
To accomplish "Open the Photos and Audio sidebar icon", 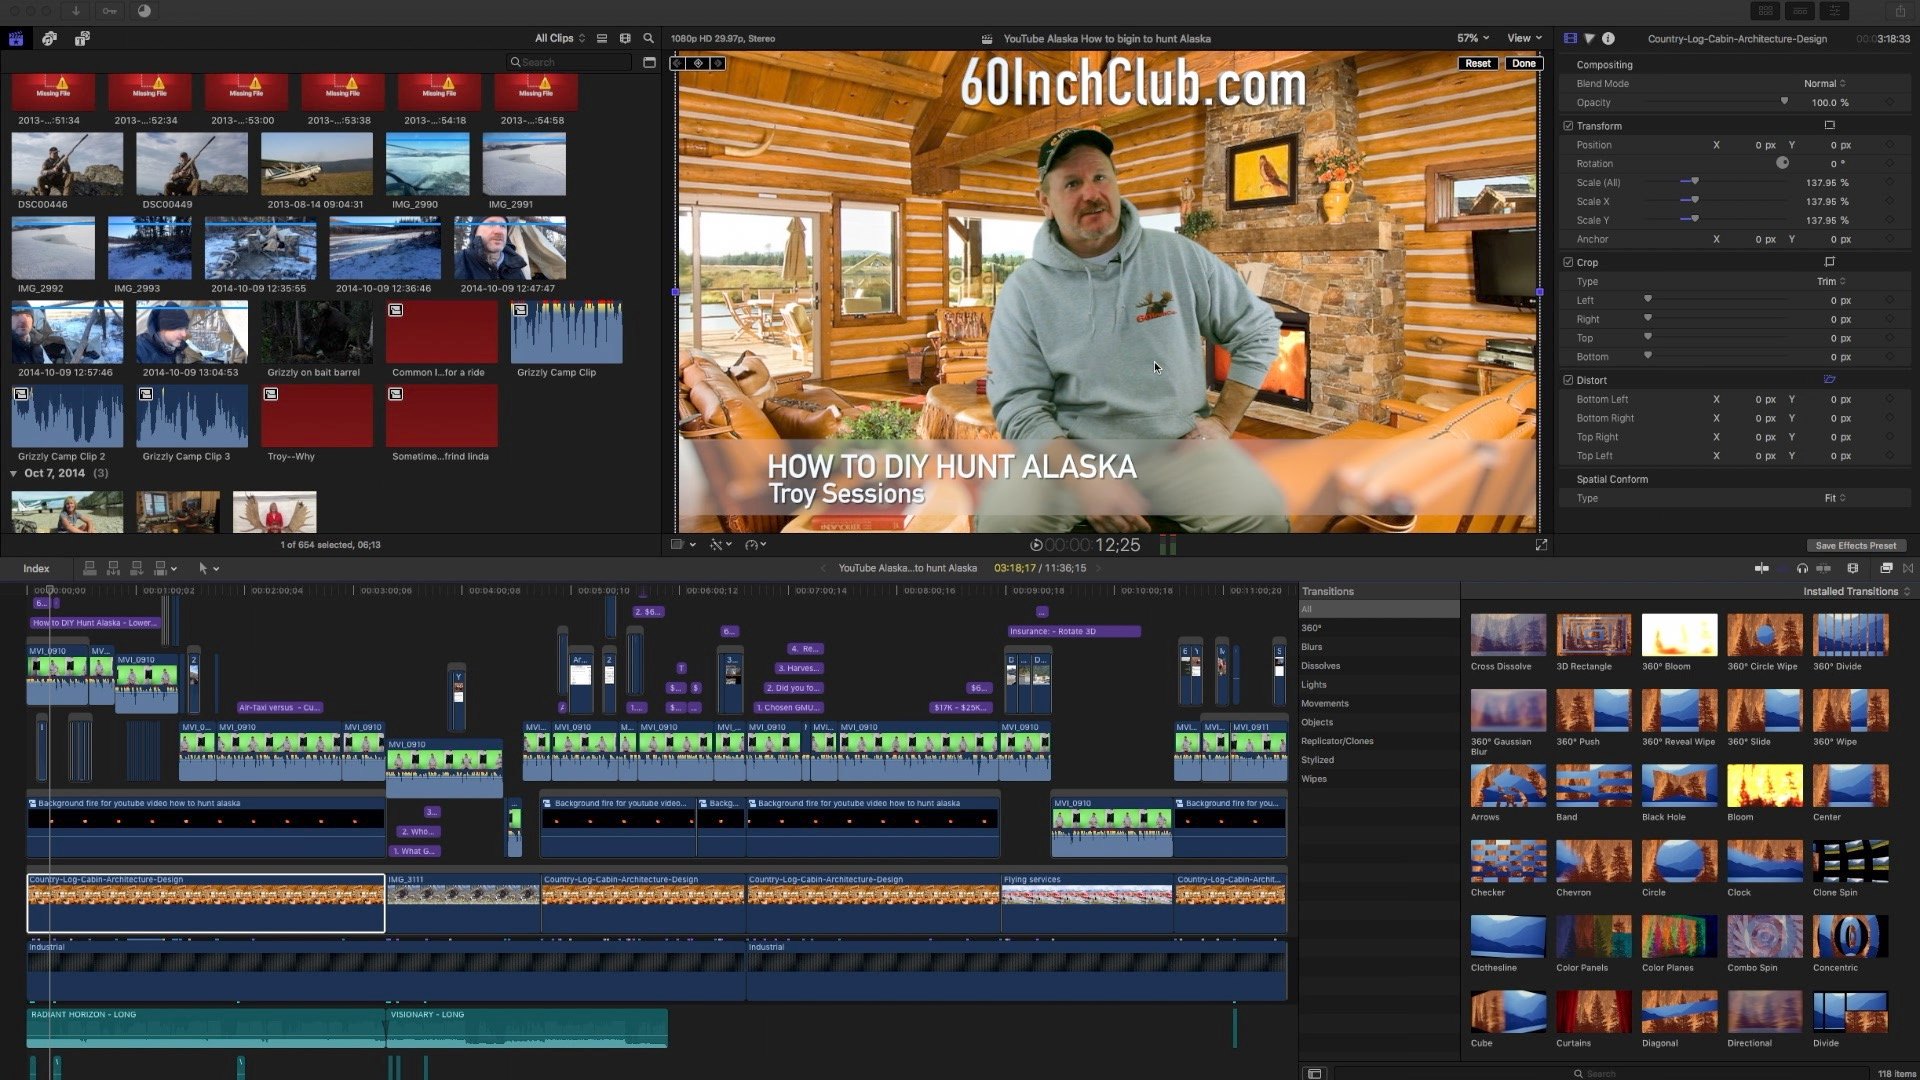I will tap(49, 38).
